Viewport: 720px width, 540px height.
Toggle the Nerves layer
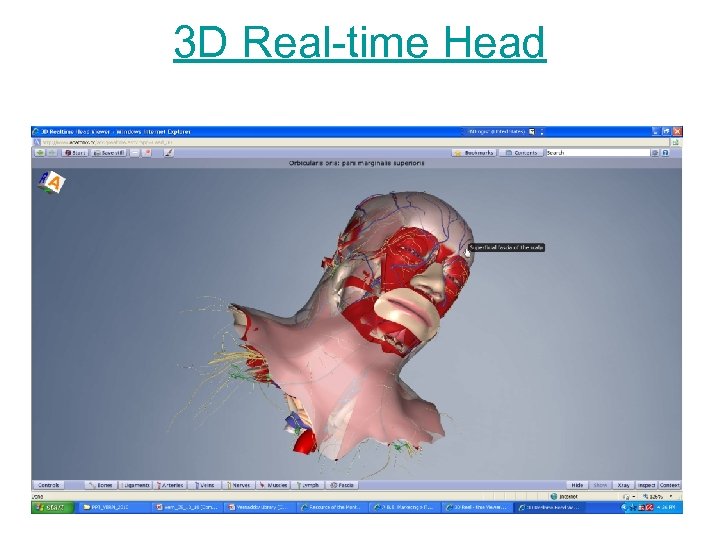(238, 485)
